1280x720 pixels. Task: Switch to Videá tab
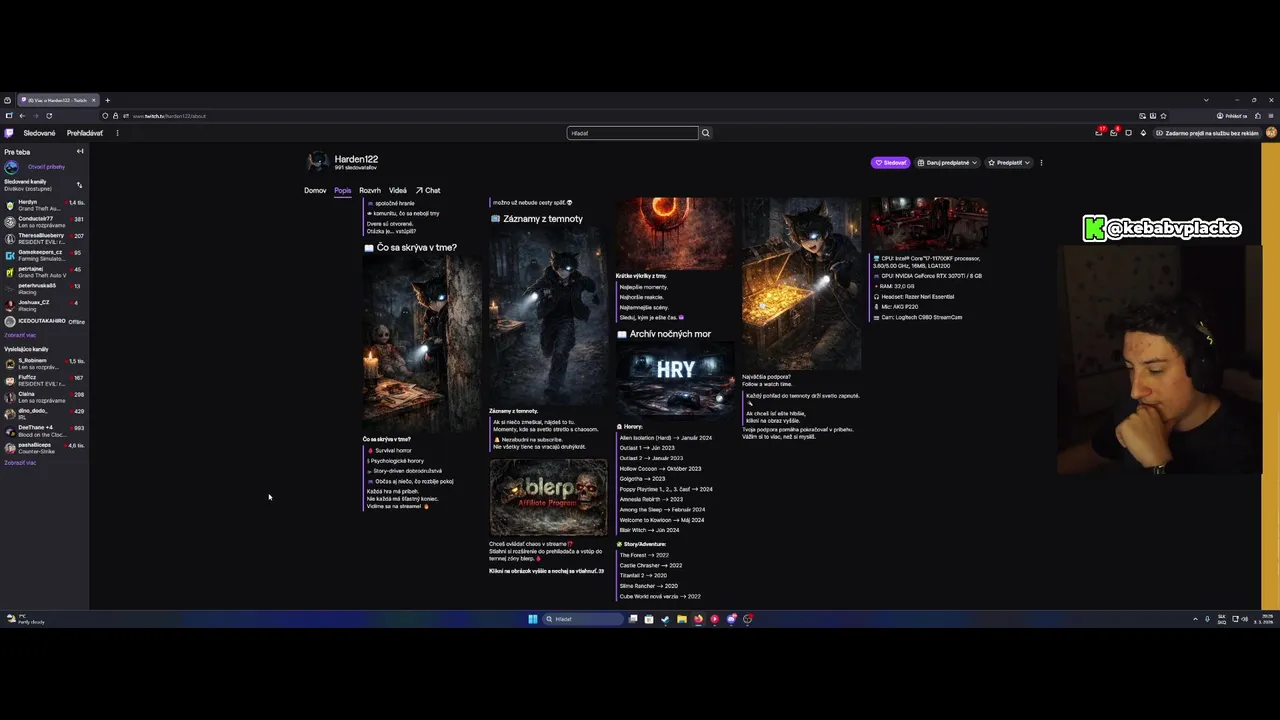(x=398, y=190)
